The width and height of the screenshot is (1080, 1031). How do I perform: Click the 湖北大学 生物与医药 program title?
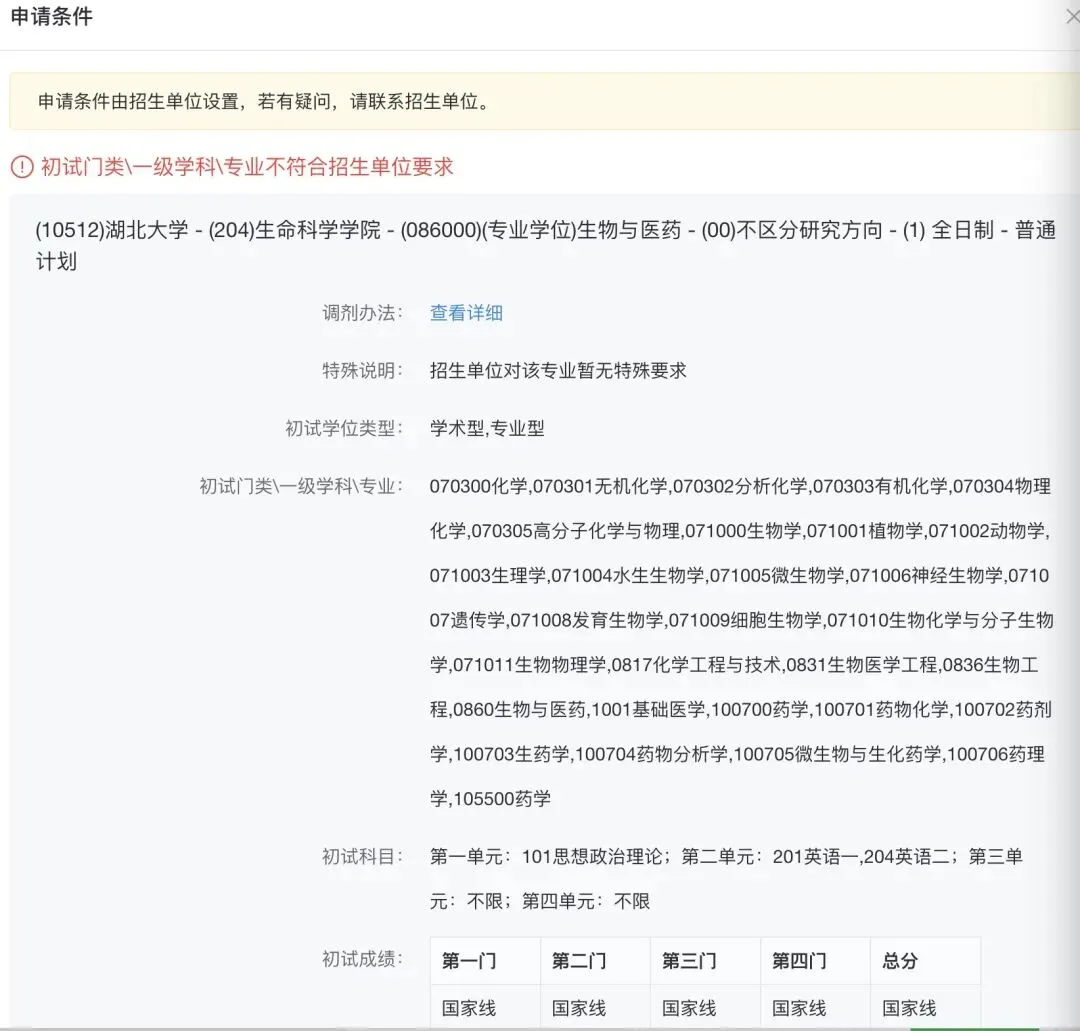546,245
